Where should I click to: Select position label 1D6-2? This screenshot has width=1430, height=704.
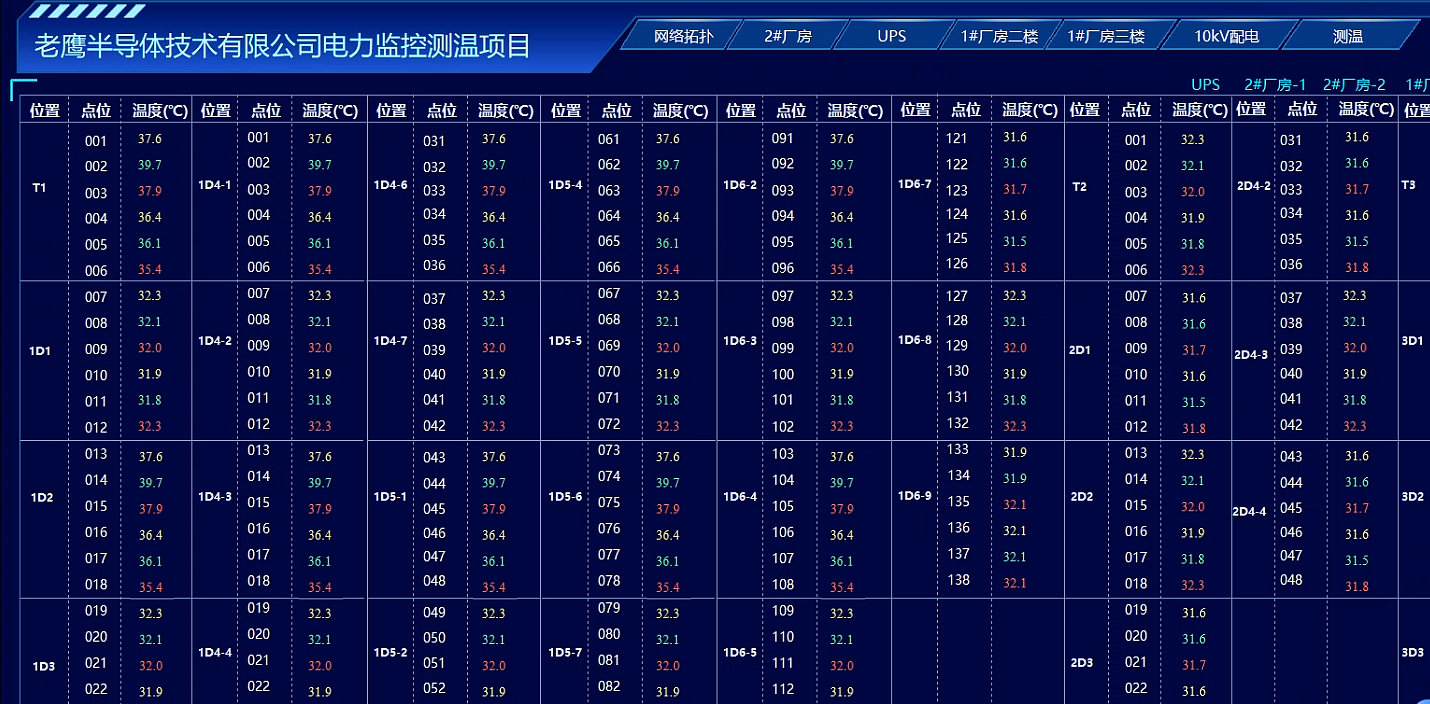pos(740,185)
